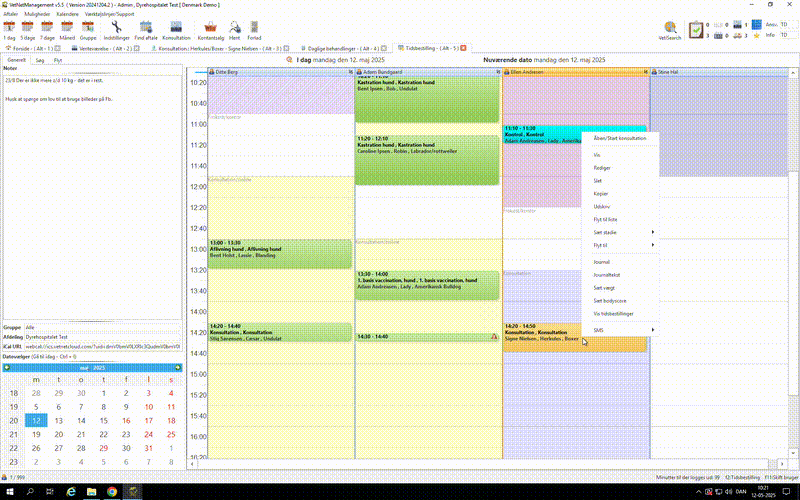800x500 pixels.
Task: Choose Journaltekst in the context menu
Action: tap(620, 275)
